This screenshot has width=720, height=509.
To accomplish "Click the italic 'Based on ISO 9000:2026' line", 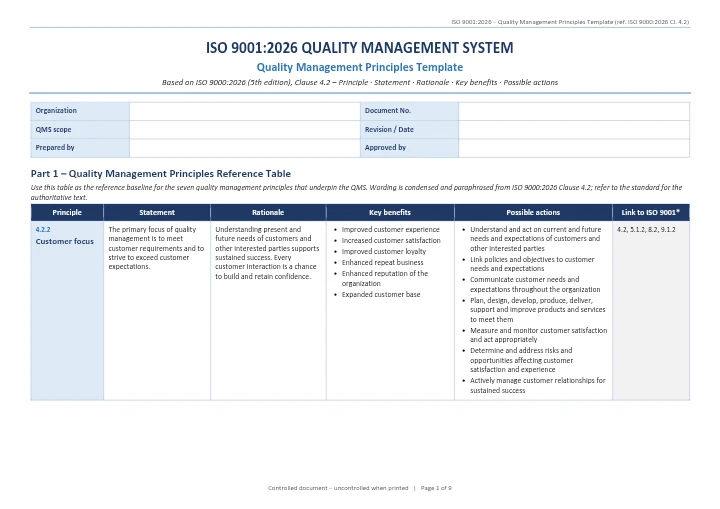I will point(360,83).
